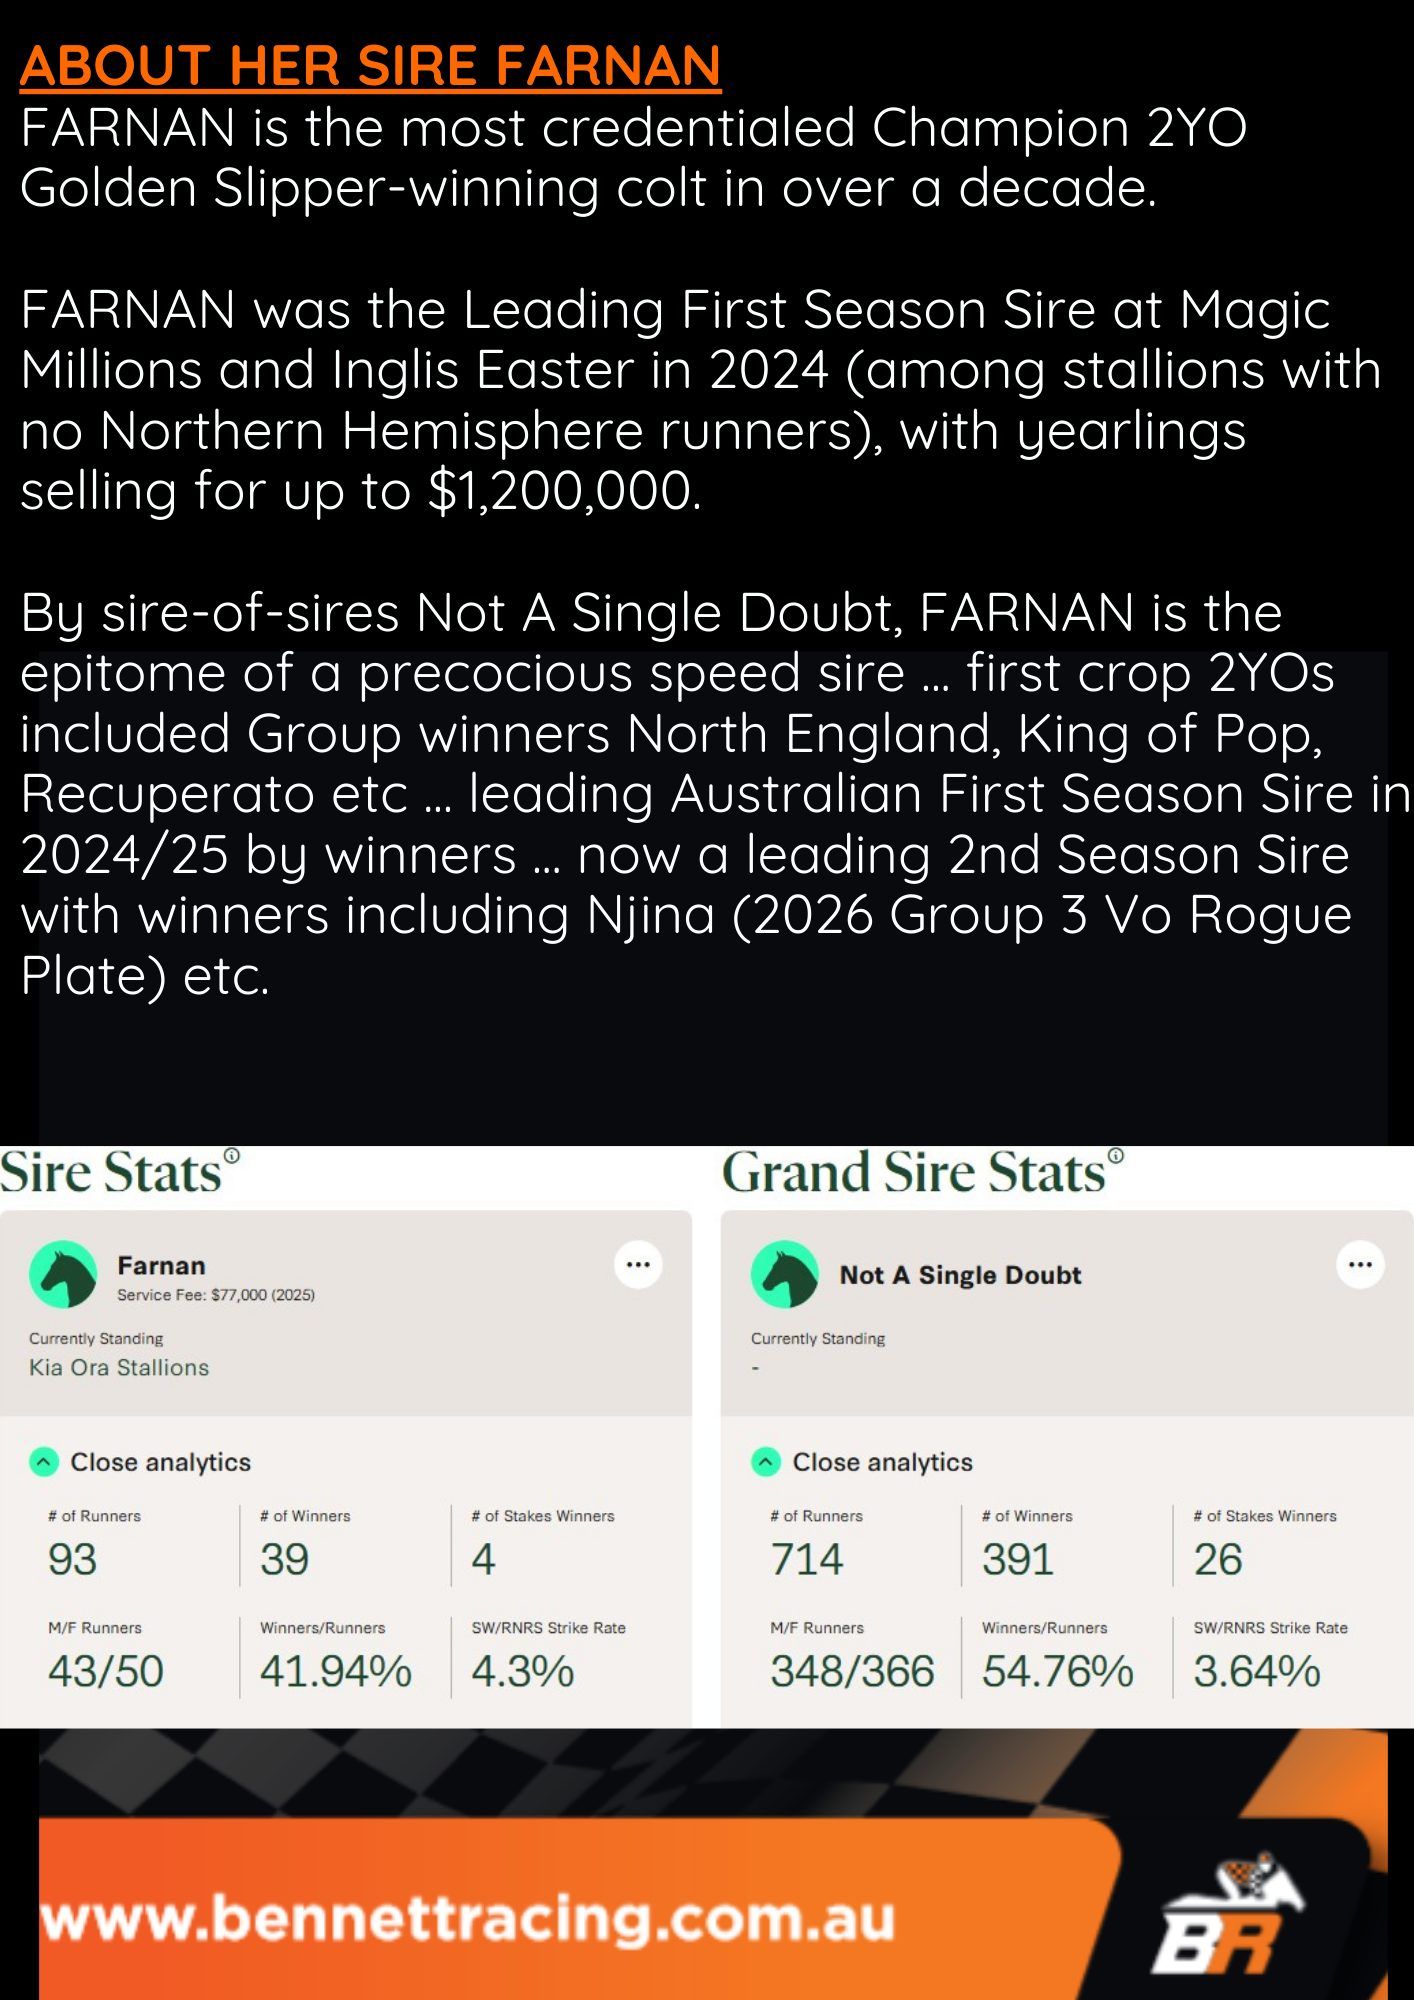Open the three-dot menu on Farnan card
1414x2000 pixels.
click(x=638, y=1265)
